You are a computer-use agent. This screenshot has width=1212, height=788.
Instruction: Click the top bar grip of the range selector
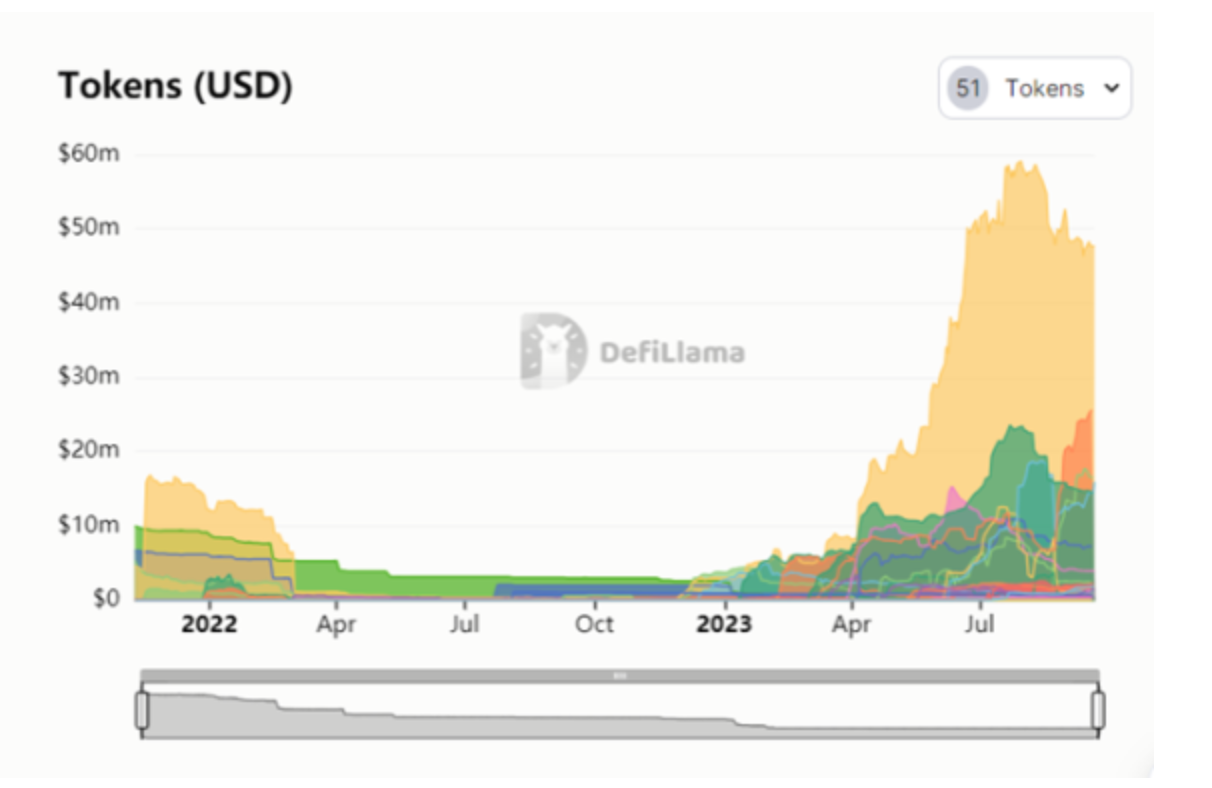(620, 676)
